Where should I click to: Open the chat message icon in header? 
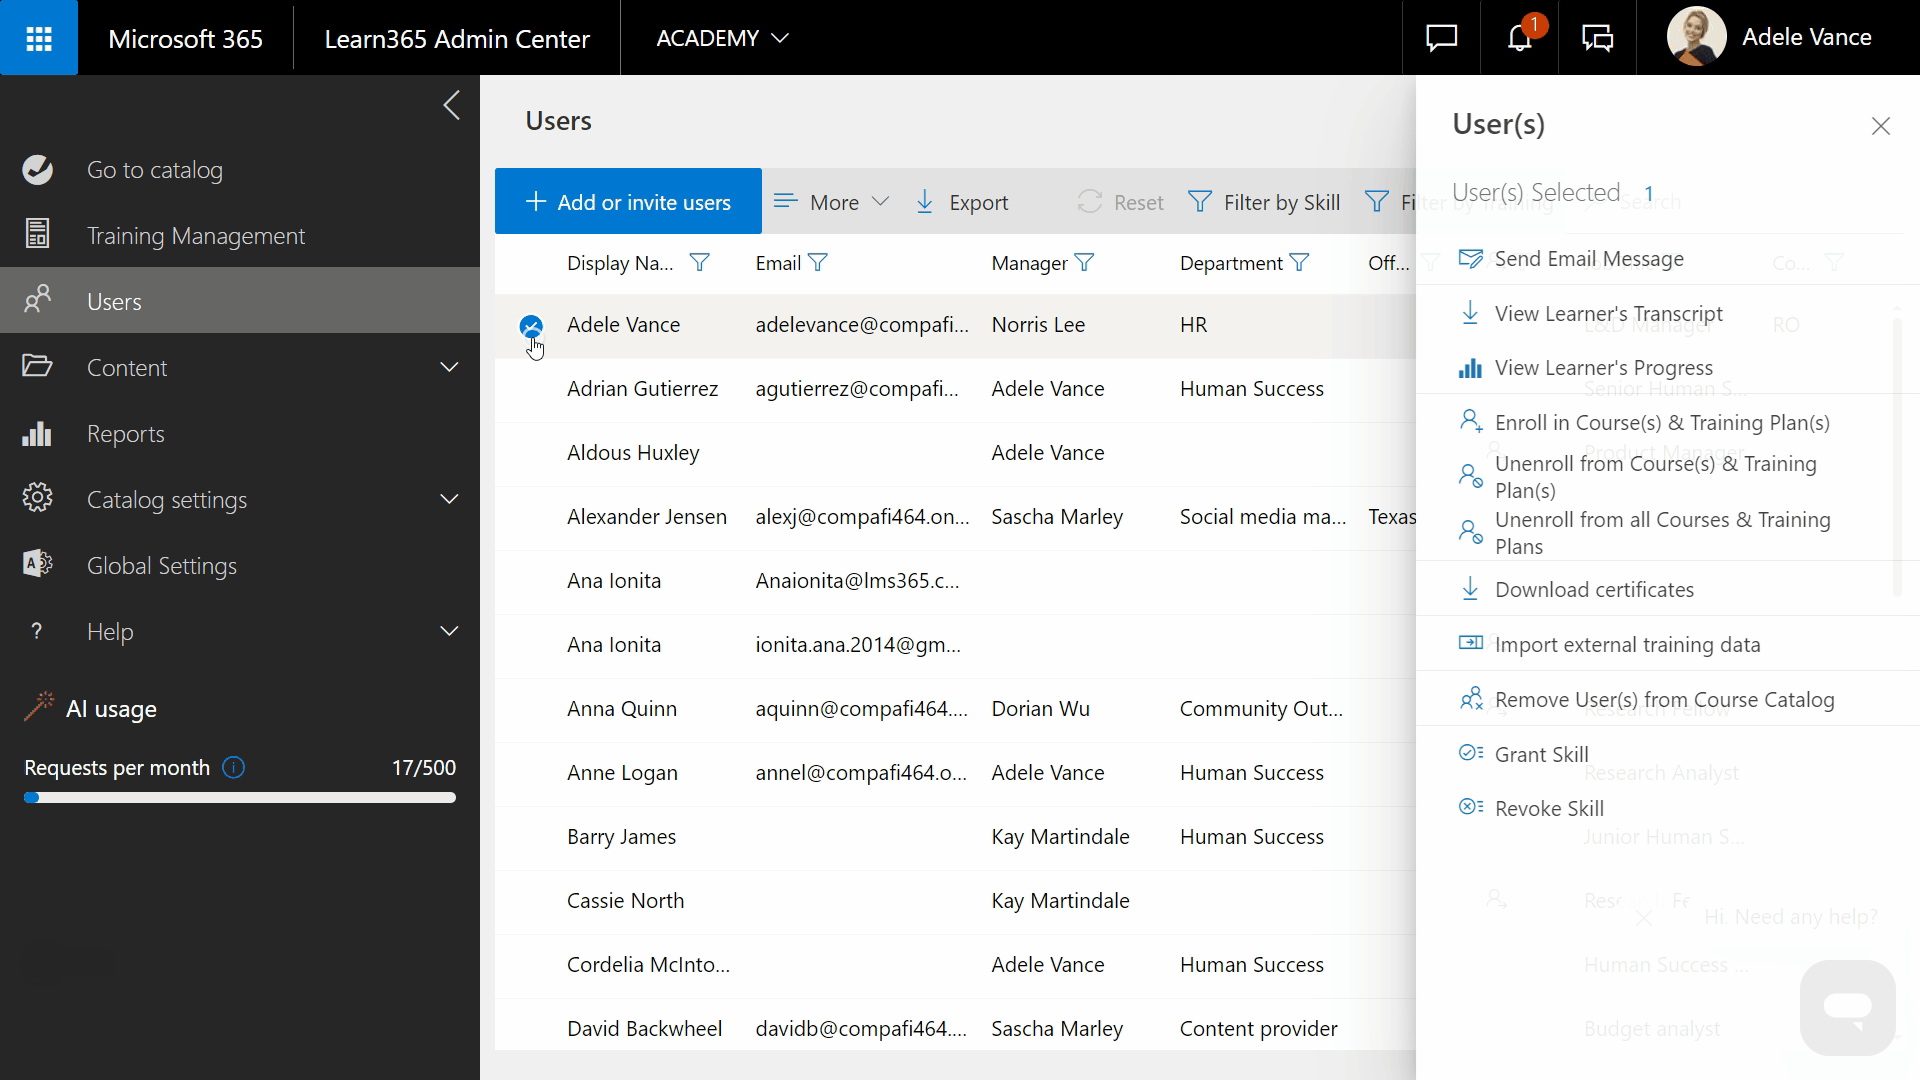[1441, 38]
